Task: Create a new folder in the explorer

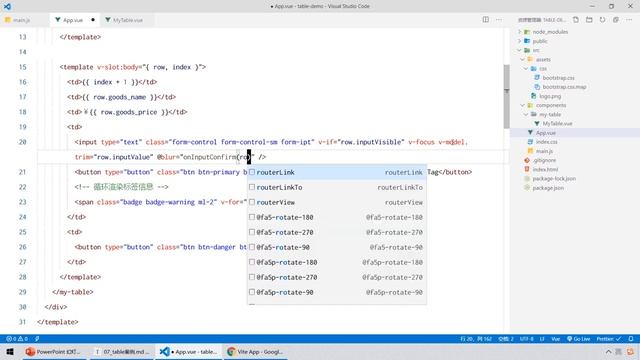Action: tap(589, 20)
